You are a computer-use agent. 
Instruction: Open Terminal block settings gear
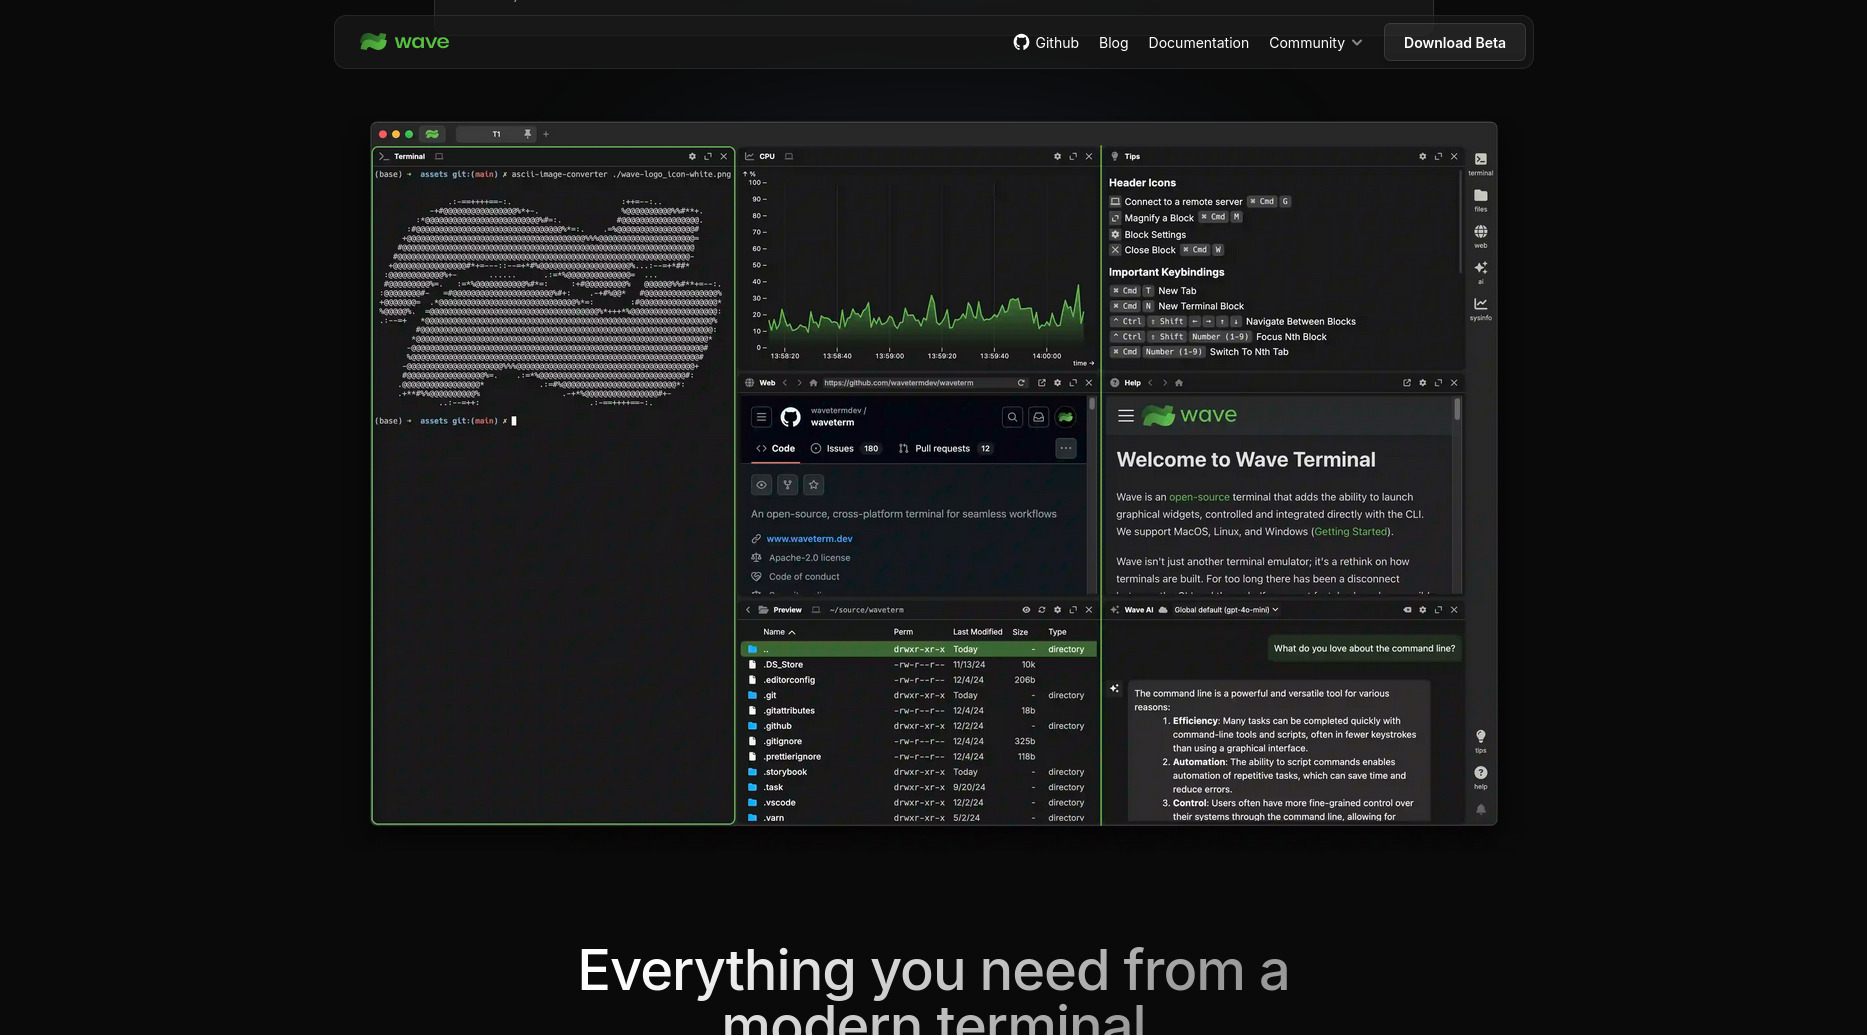pos(692,156)
